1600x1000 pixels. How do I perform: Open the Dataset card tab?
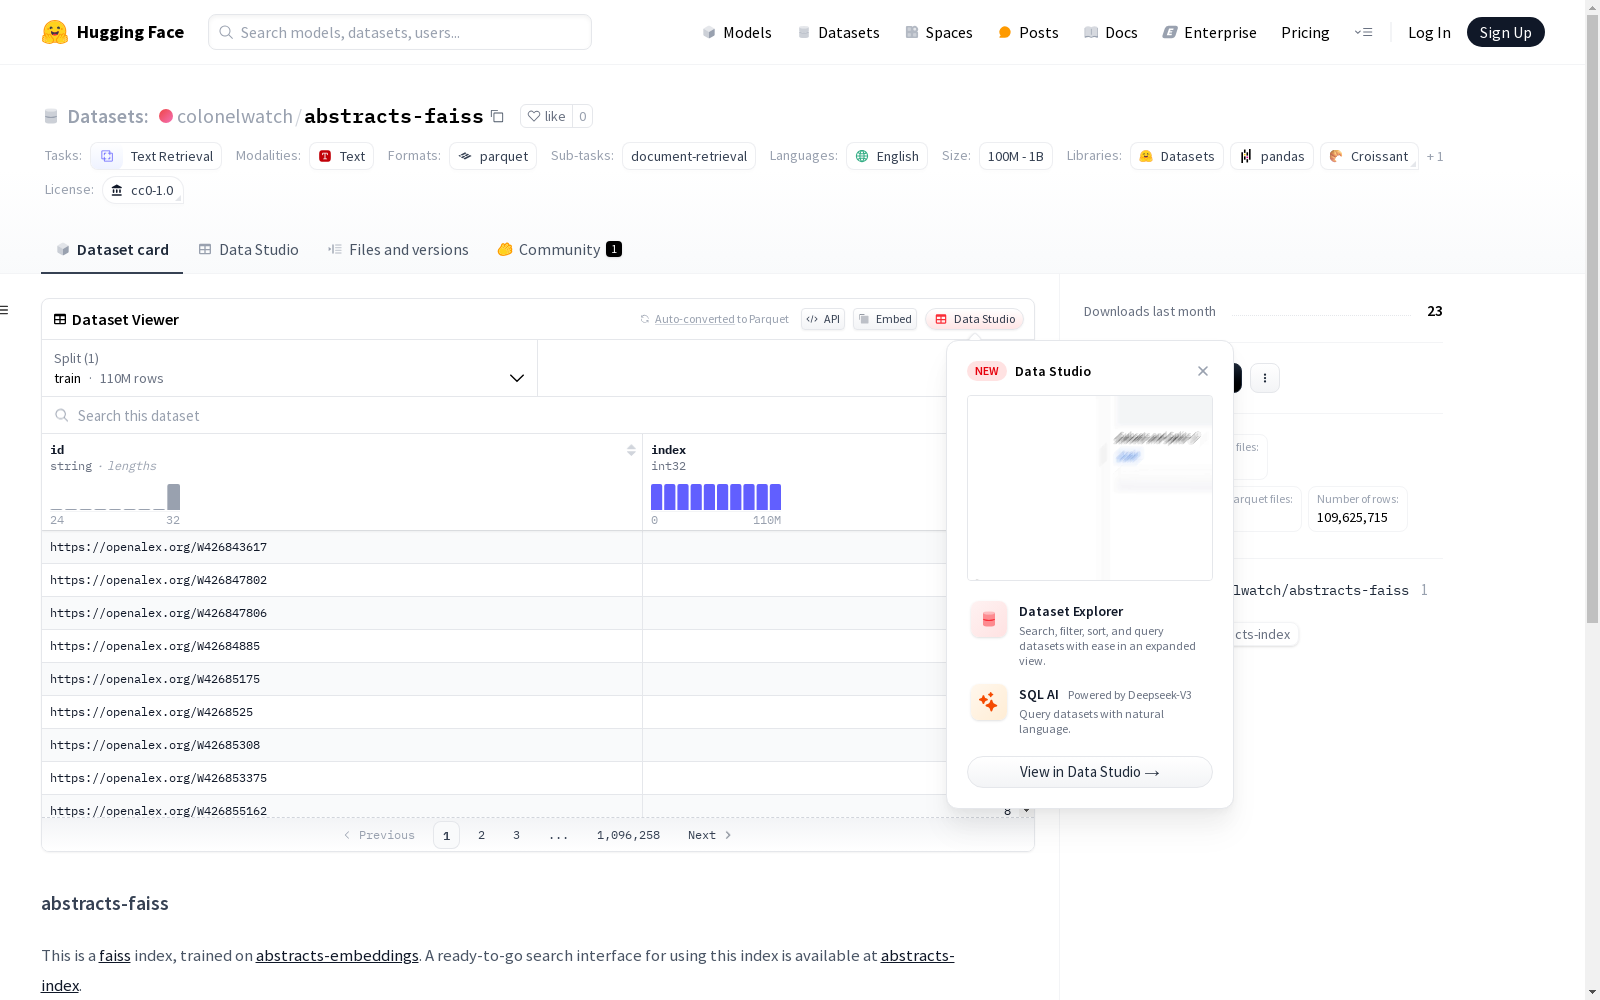point(112,250)
